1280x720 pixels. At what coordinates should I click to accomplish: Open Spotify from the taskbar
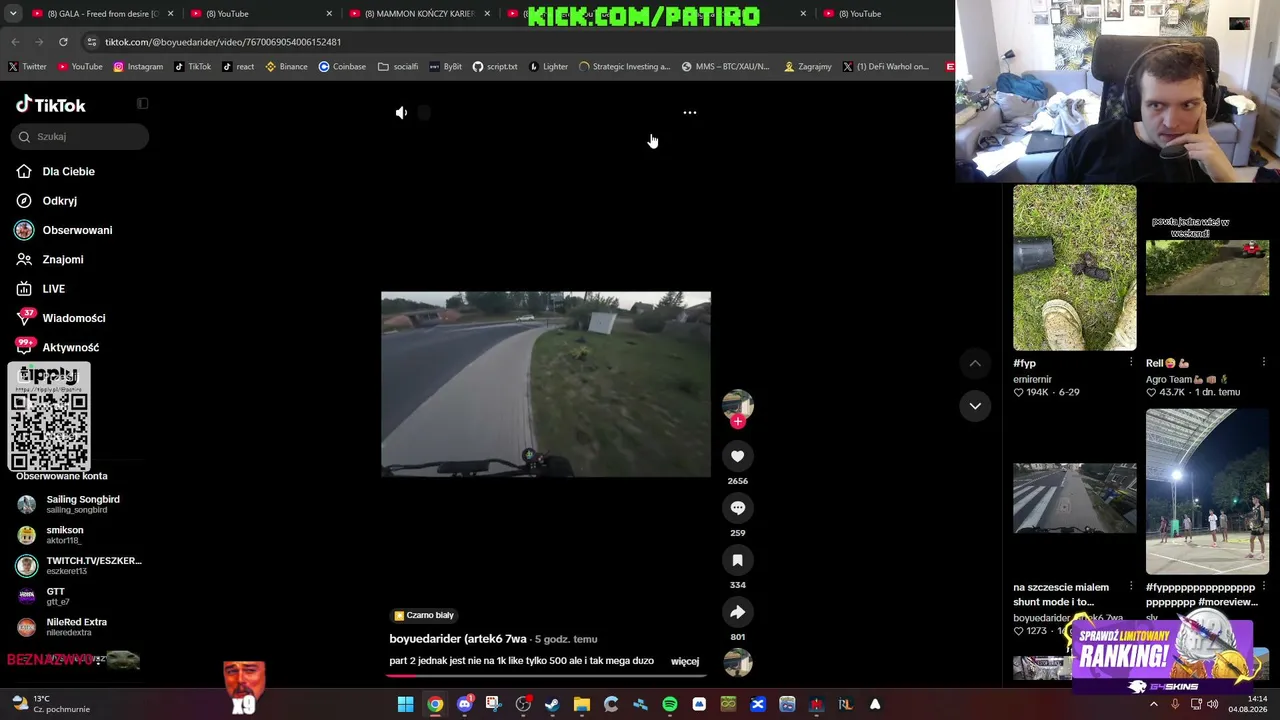tap(670, 704)
